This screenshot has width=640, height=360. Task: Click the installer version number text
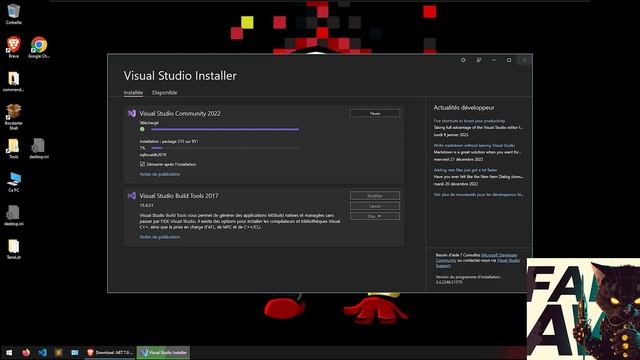coord(449,282)
